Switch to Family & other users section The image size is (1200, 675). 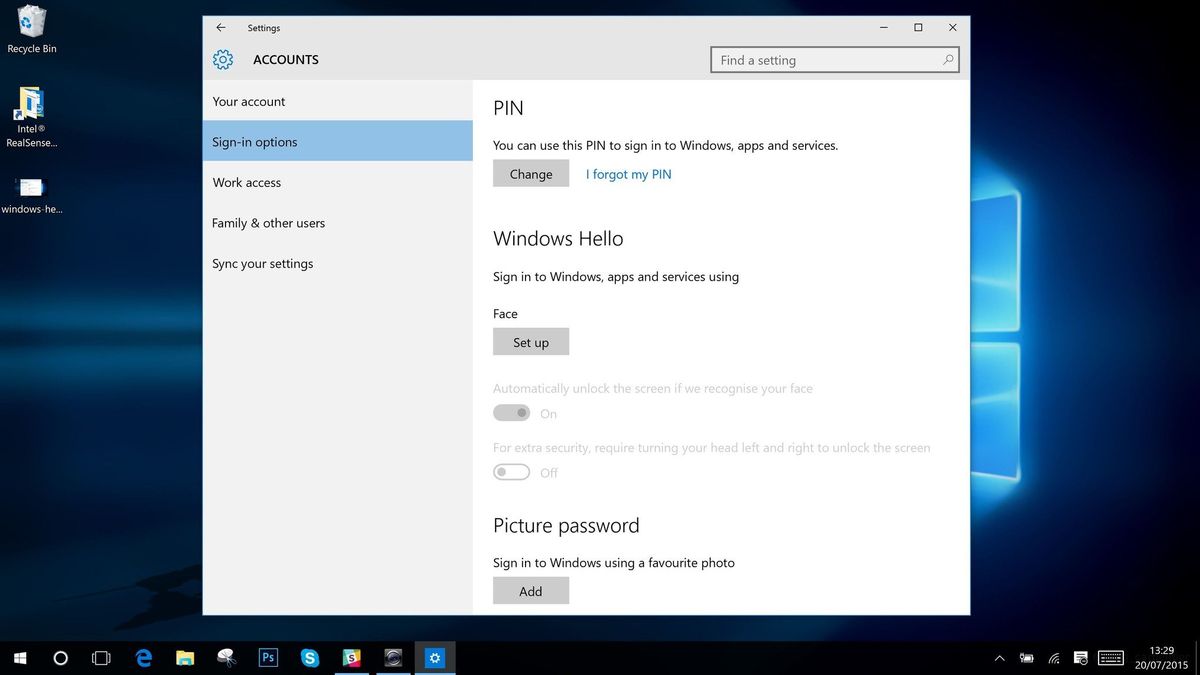(x=268, y=222)
